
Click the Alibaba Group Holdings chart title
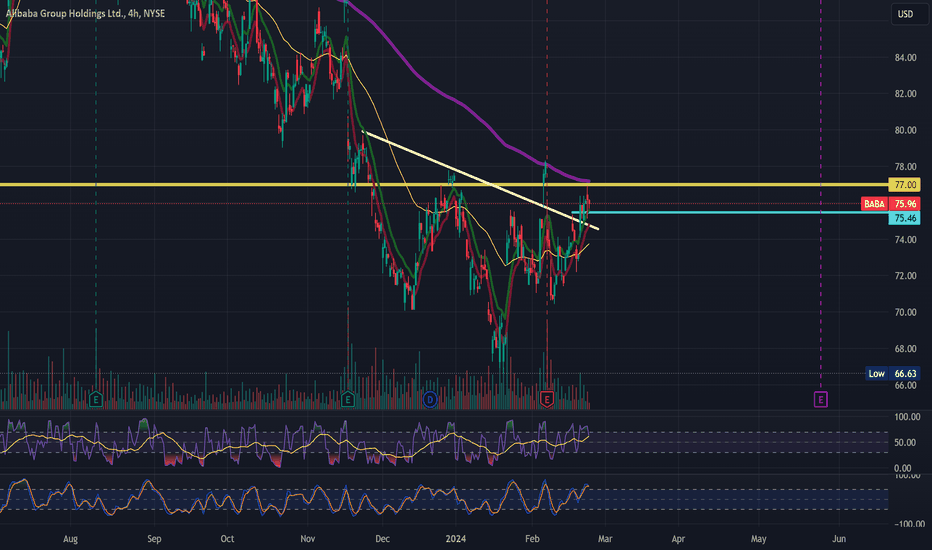click(x=86, y=13)
